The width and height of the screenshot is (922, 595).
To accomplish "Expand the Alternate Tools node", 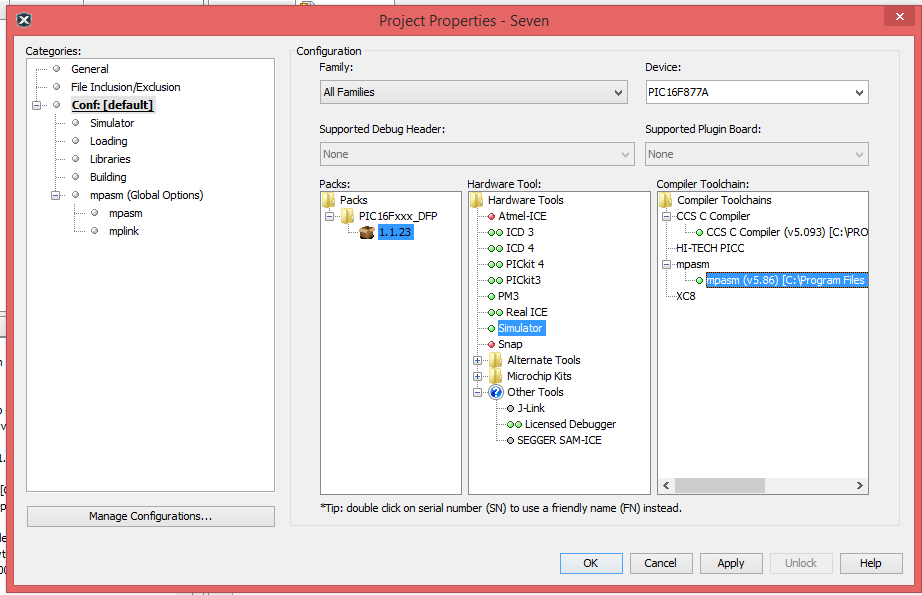I will (x=477, y=360).
